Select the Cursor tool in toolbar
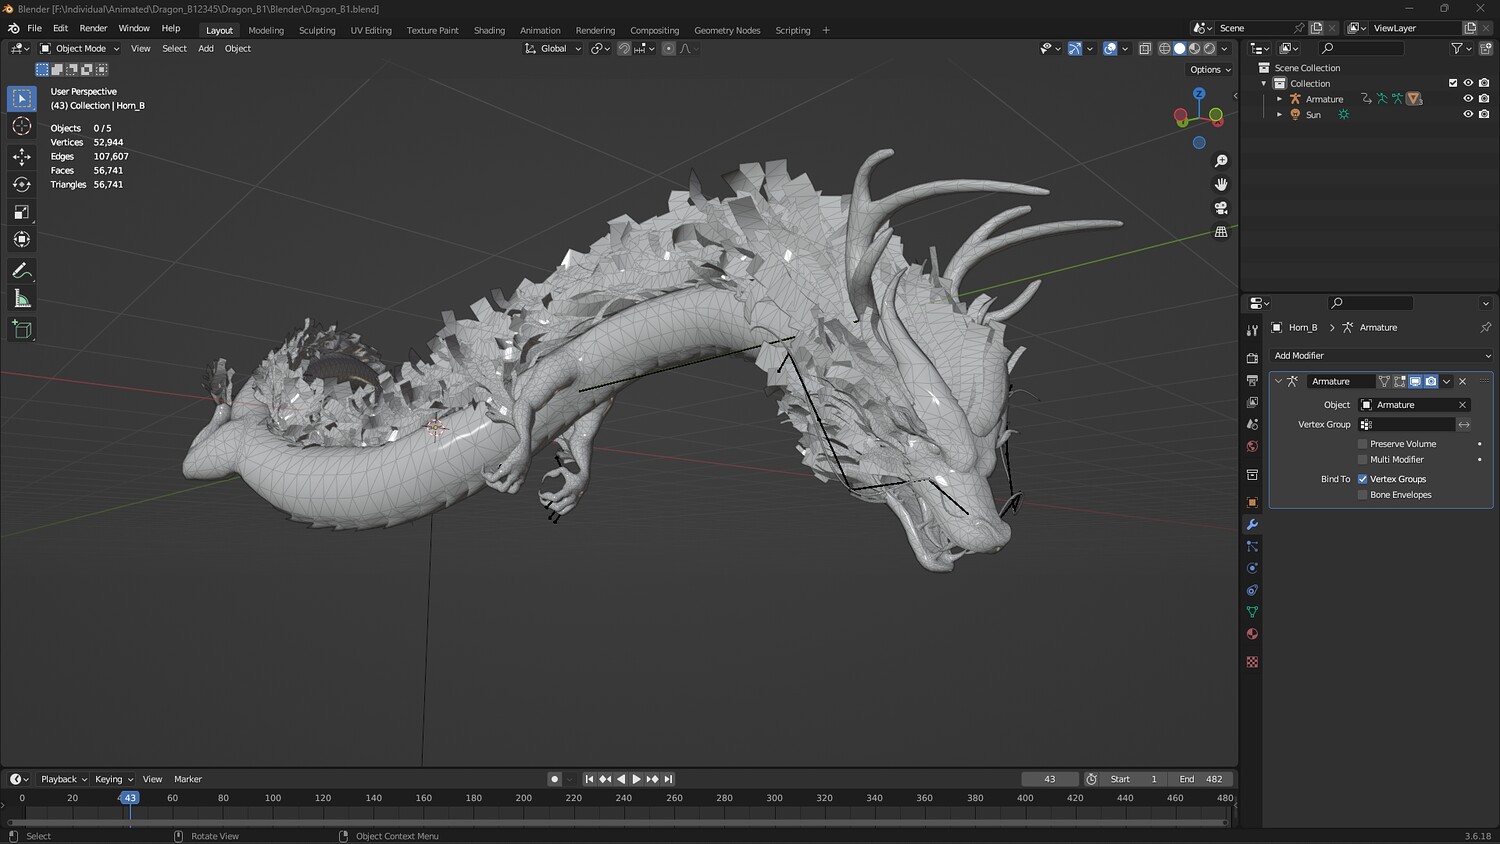Screen dimensions: 1500x844 tap(22, 126)
